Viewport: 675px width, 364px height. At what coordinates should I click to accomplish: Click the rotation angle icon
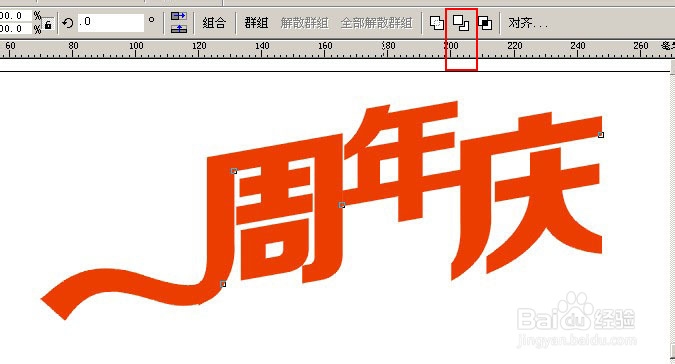click(x=67, y=23)
